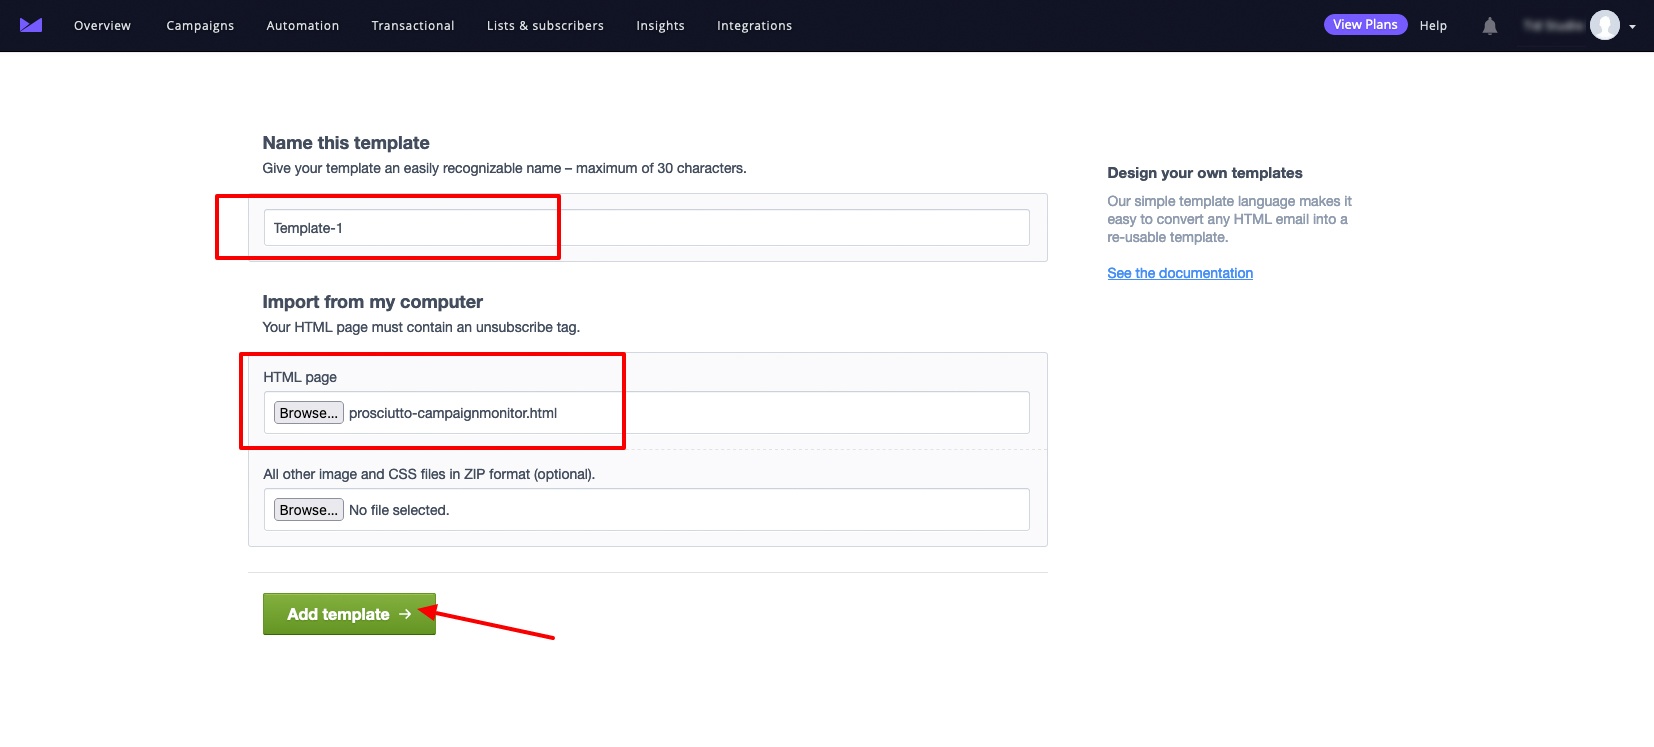Open the Integrations page
This screenshot has width=1654, height=747.
click(754, 26)
